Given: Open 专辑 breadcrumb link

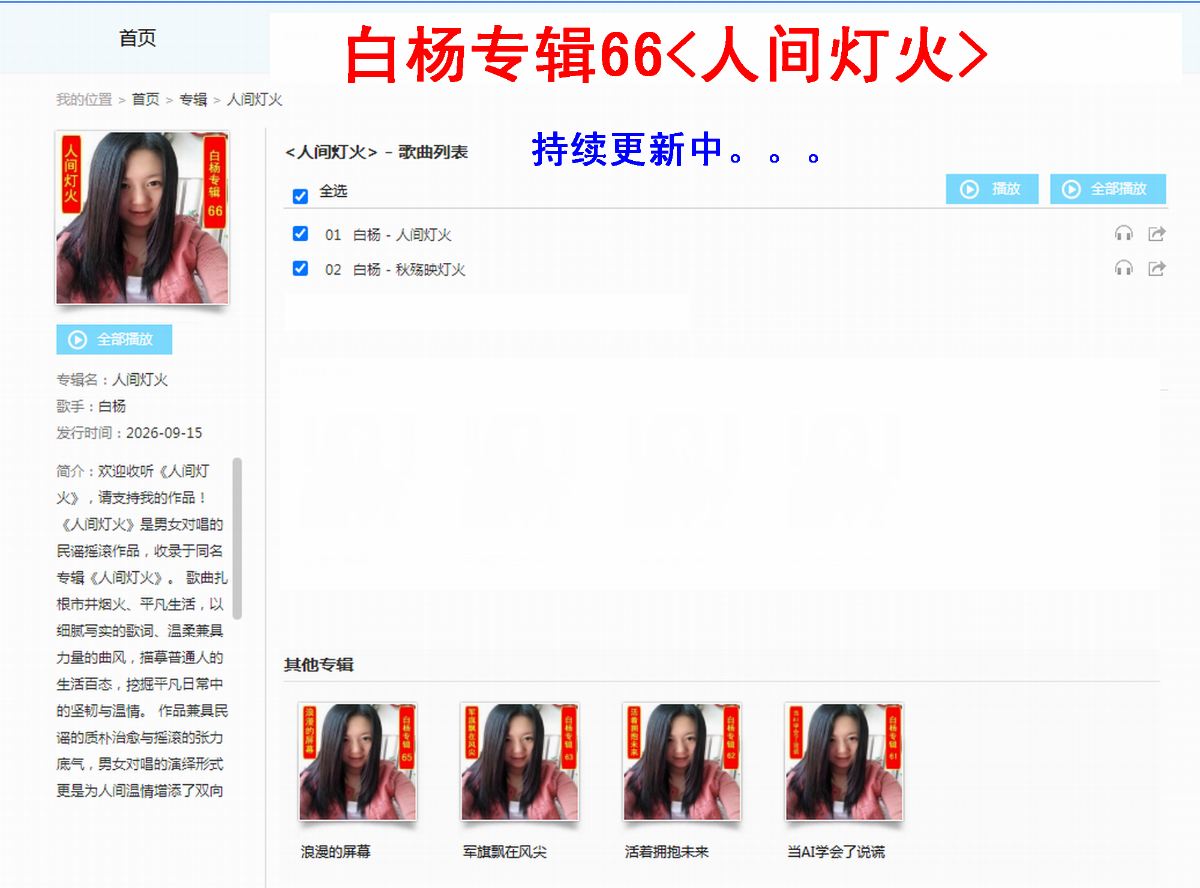Looking at the screenshot, I should (193, 99).
